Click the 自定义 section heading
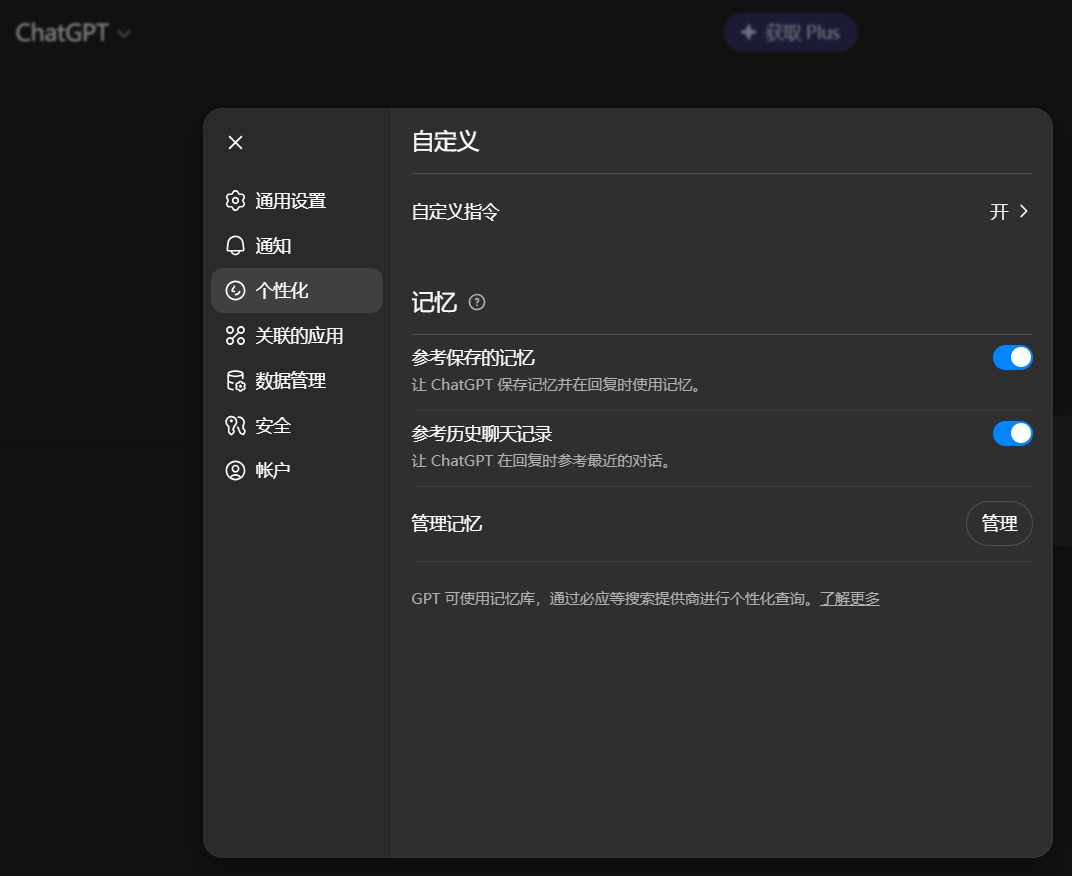Screen dimensions: 1072x876 (x=445, y=141)
